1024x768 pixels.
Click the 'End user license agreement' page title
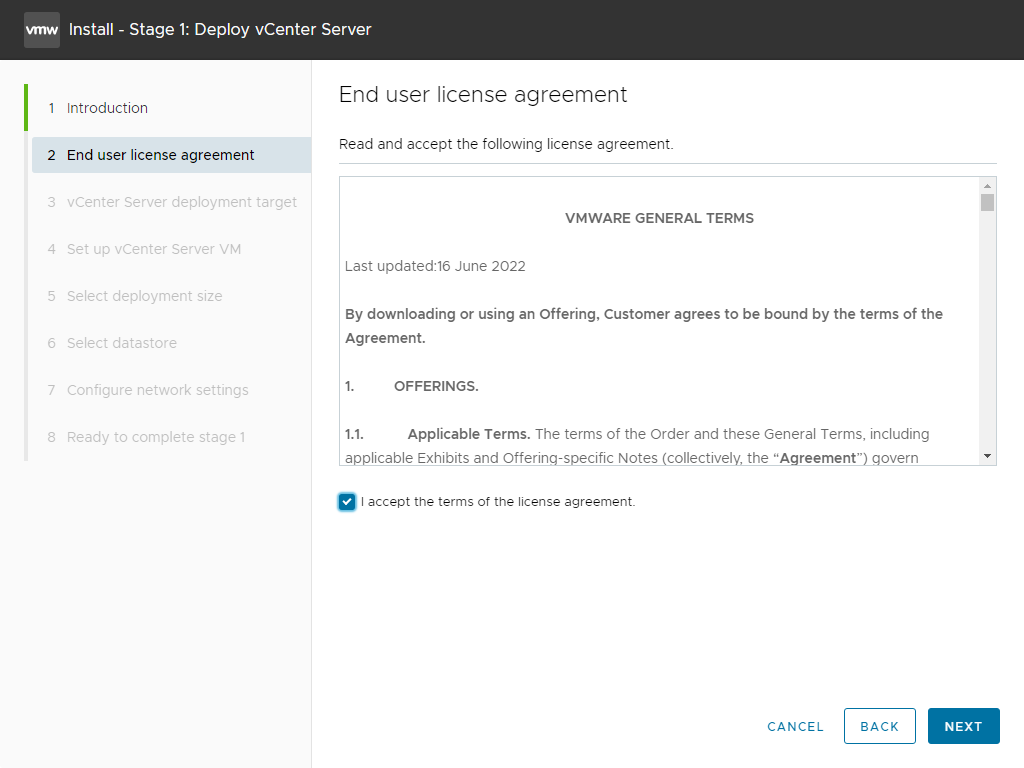[483, 95]
